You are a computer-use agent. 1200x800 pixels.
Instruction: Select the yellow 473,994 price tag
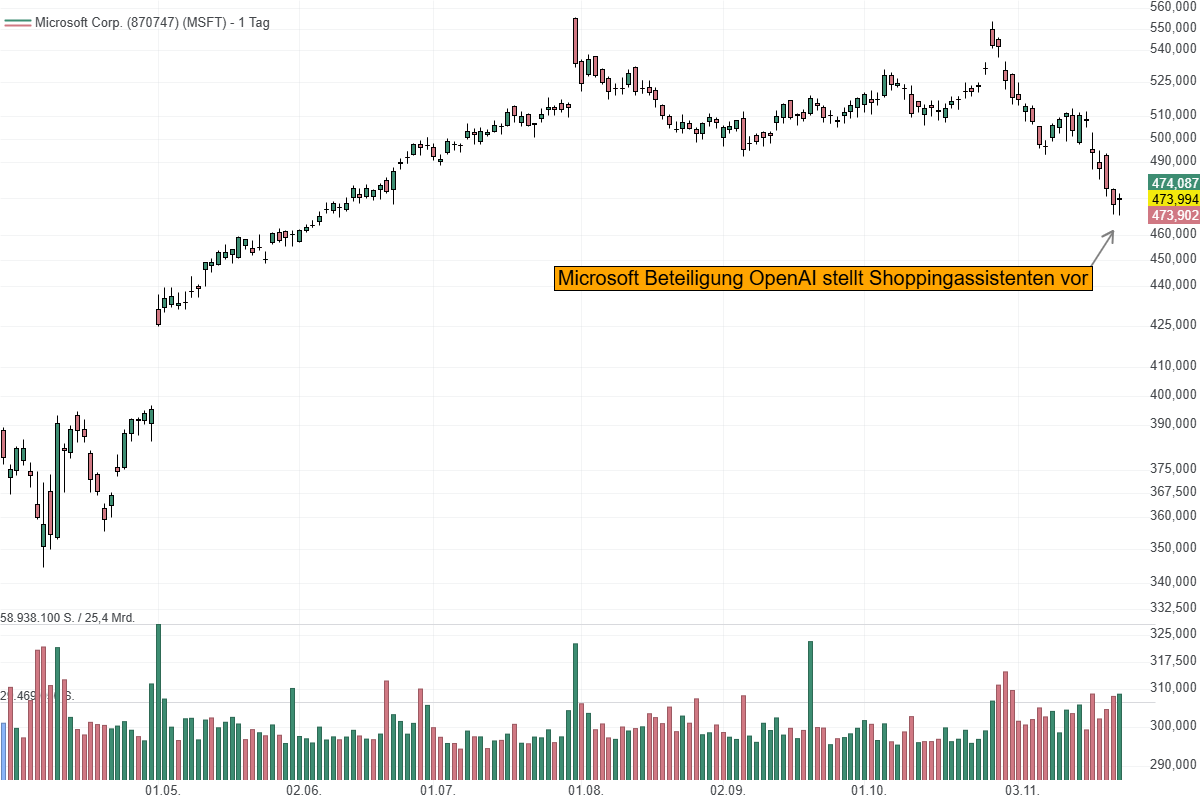pyautogui.click(x=1174, y=199)
